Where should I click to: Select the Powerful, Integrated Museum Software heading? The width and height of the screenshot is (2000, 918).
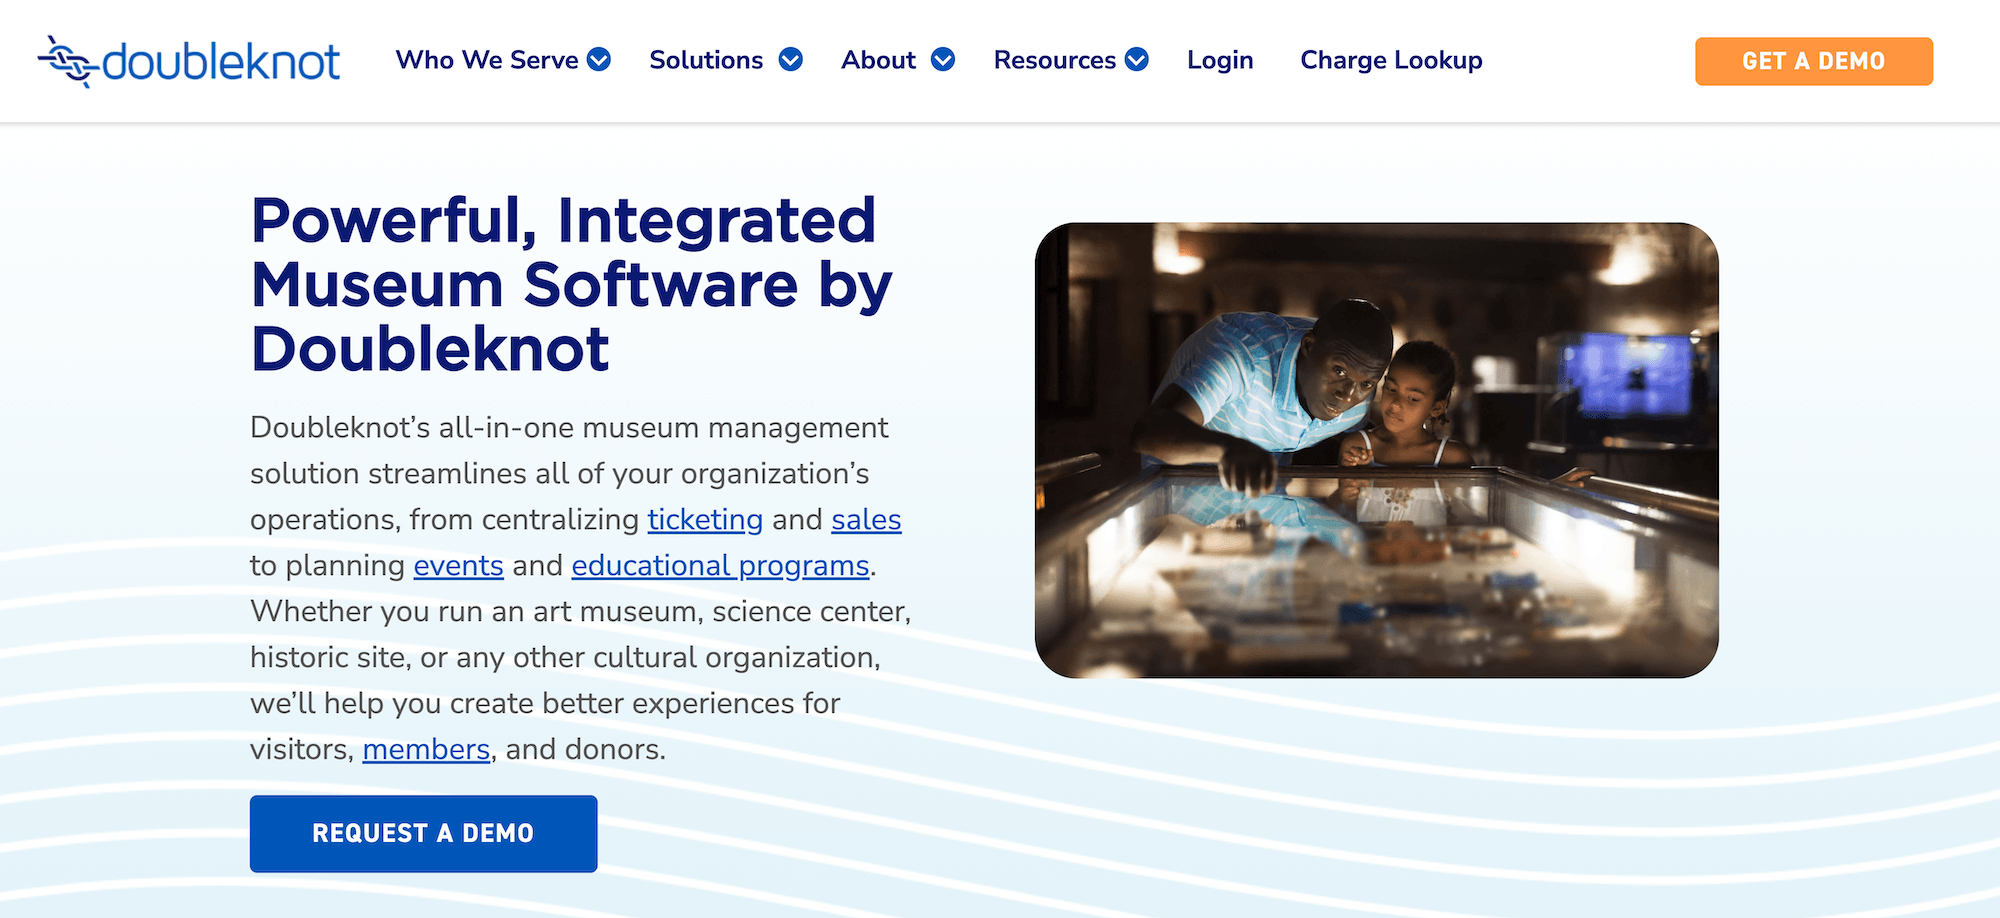(x=571, y=284)
